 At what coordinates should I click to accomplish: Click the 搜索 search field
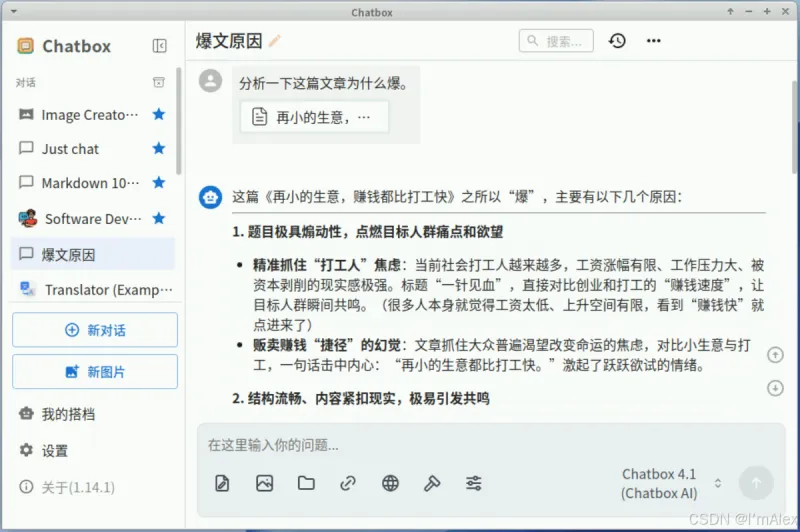click(x=556, y=41)
